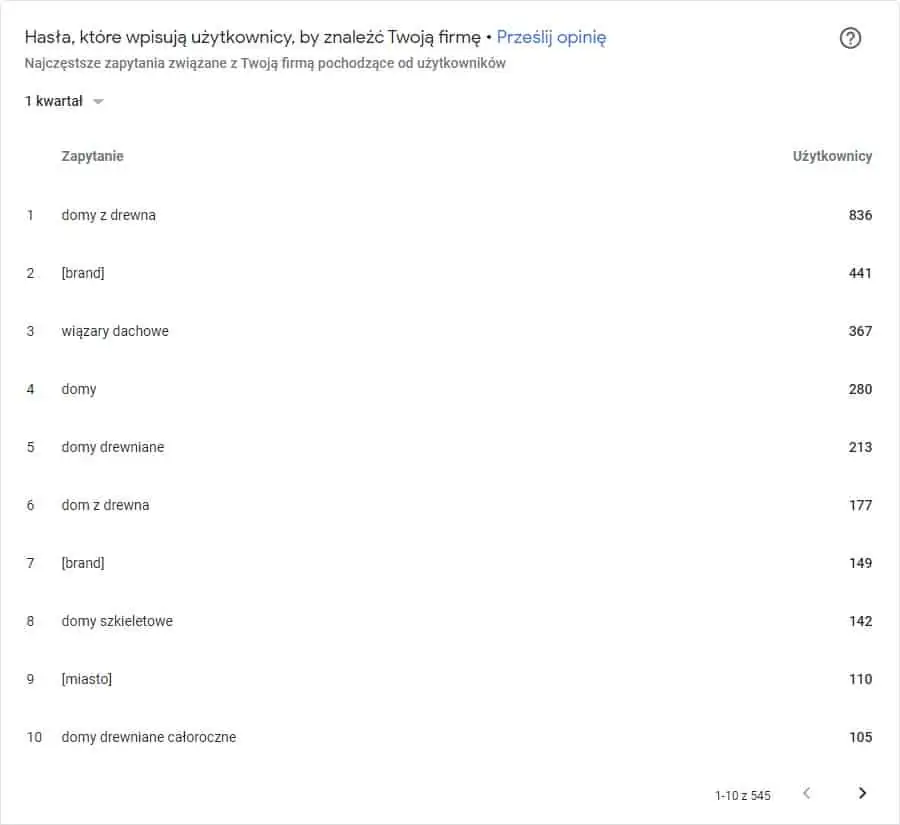
Task: Sort by the Użytkownicy column header
Action: pyautogui.click(x=832, y=156)
